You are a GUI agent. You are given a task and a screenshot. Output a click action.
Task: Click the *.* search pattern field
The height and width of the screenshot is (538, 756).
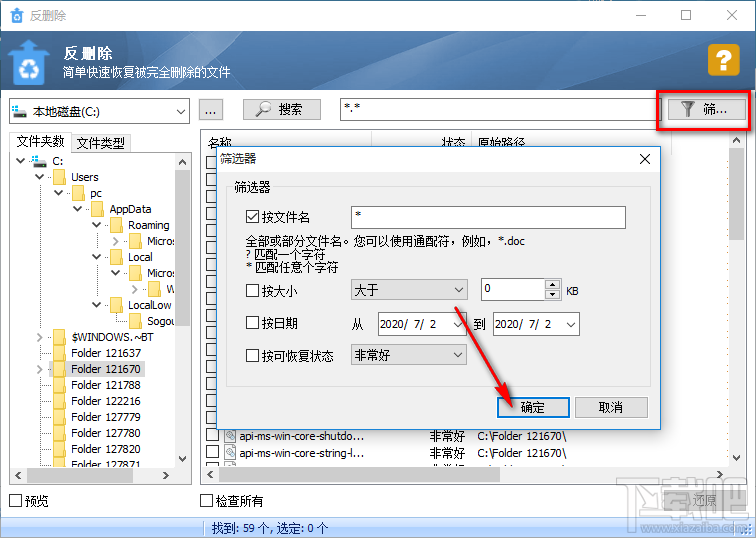point(499,109)
